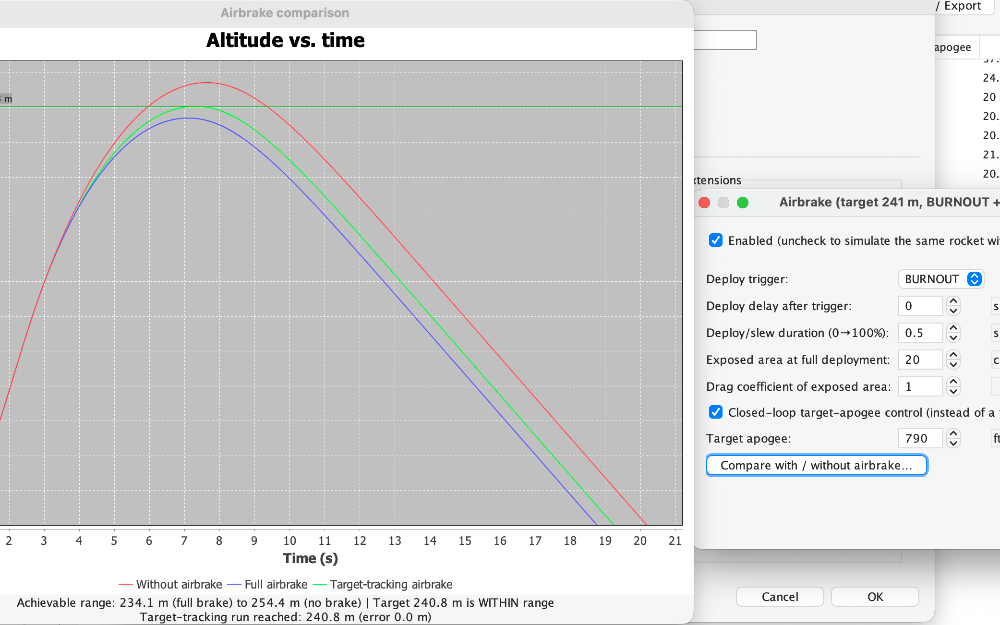1000x625 pixels.
Task: Click the Without airbrake legend entry
Action: click(170, 584)
